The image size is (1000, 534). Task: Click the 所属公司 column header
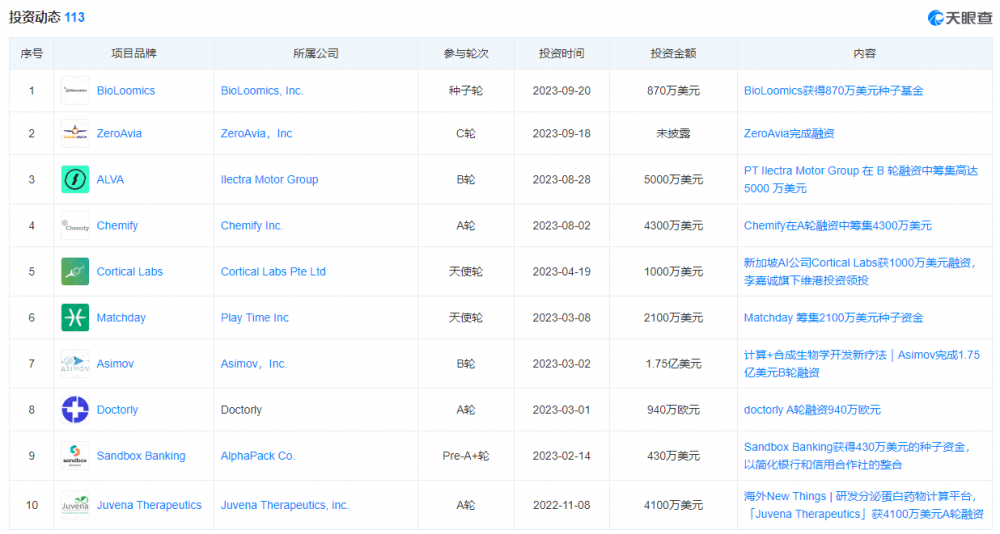click(x=316, y=54)
